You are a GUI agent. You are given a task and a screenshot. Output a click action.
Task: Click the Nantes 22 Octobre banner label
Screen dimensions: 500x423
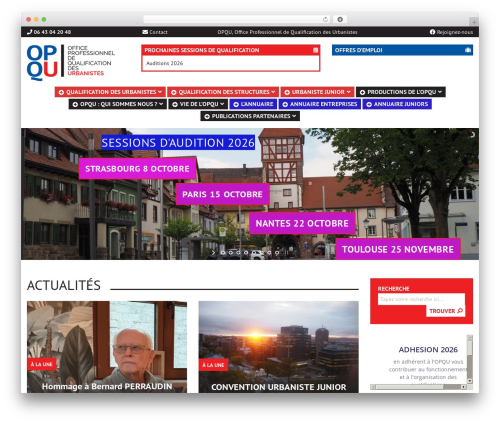302,223
